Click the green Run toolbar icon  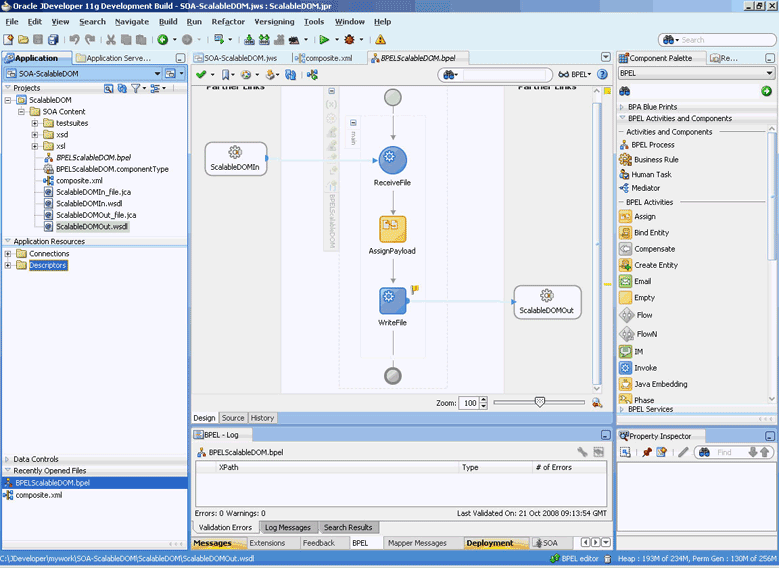(324, 40)
